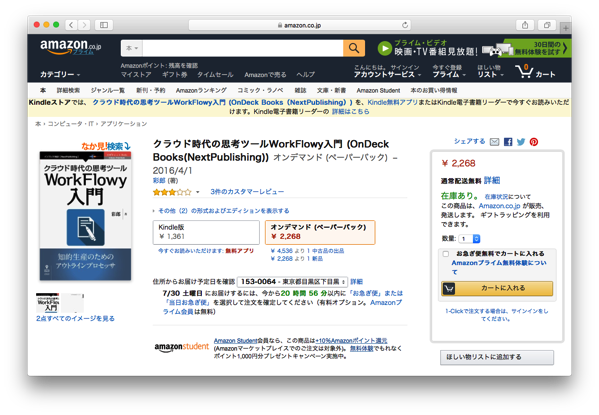The width and height of the screenshot is (599, 415).
Task: Open the Amazonランキング subnav item
Action: [x=201, y=90]
